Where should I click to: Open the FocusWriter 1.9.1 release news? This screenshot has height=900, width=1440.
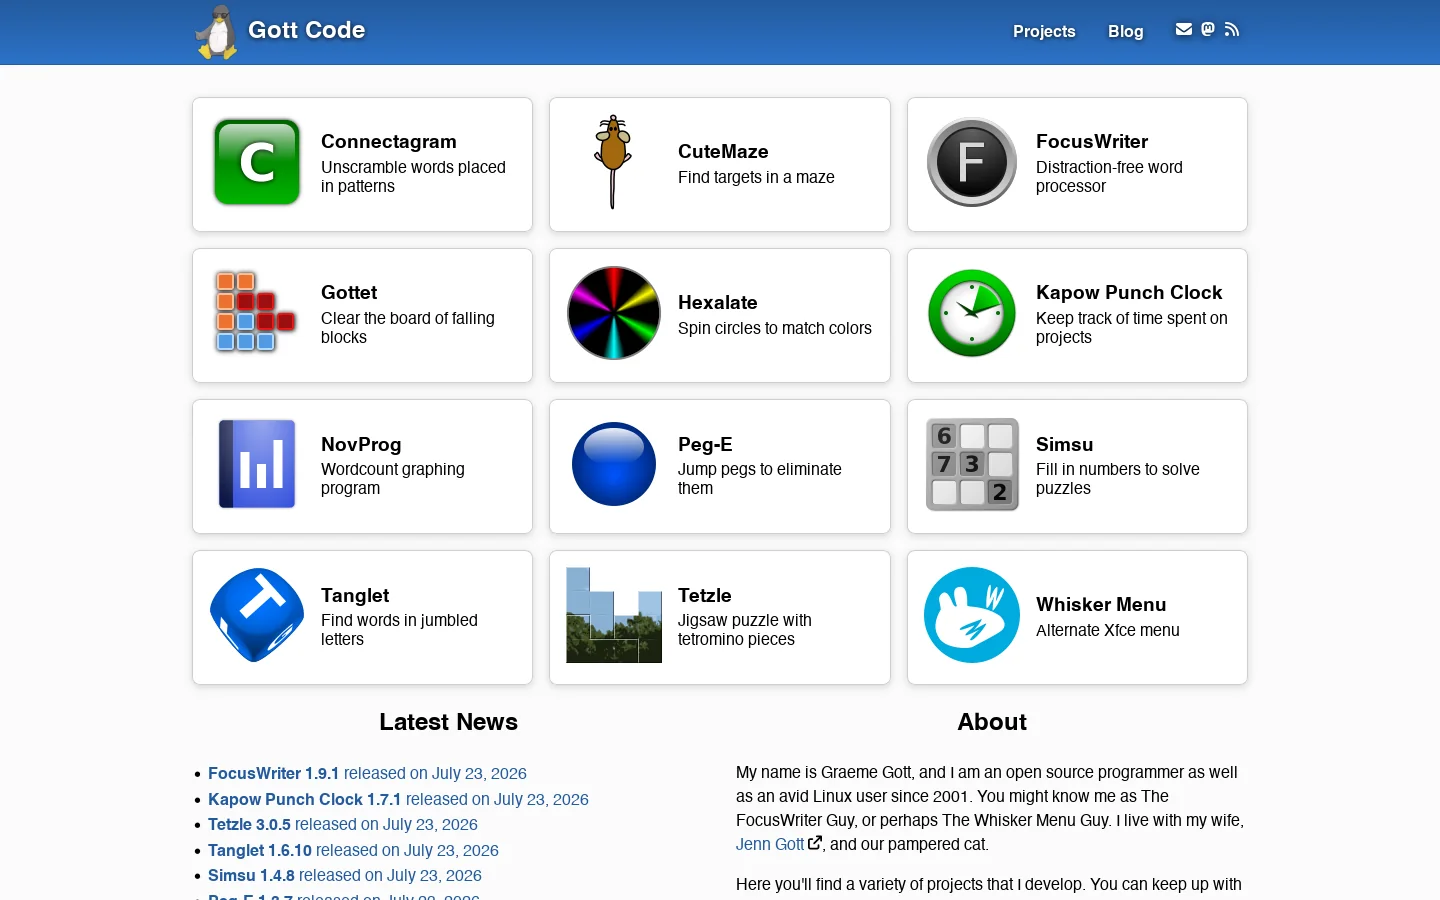(x=367, y=773)
